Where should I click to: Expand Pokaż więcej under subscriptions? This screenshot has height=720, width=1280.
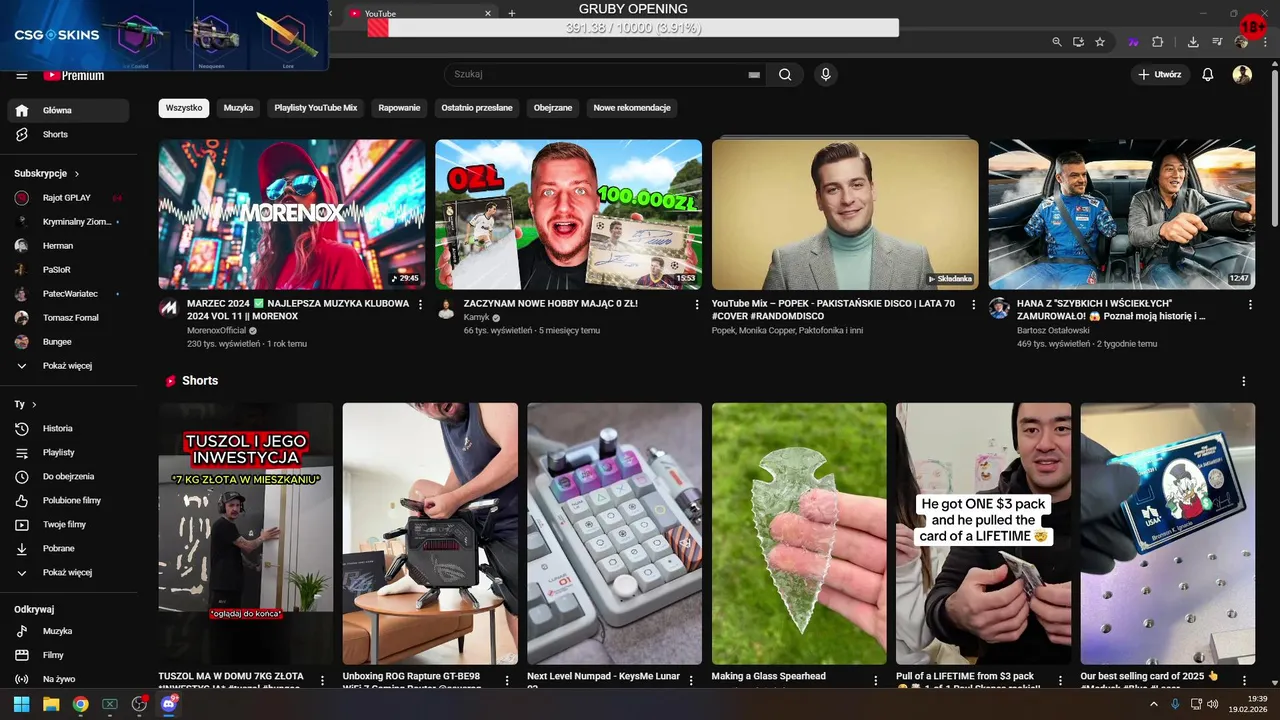click(68, 366)
